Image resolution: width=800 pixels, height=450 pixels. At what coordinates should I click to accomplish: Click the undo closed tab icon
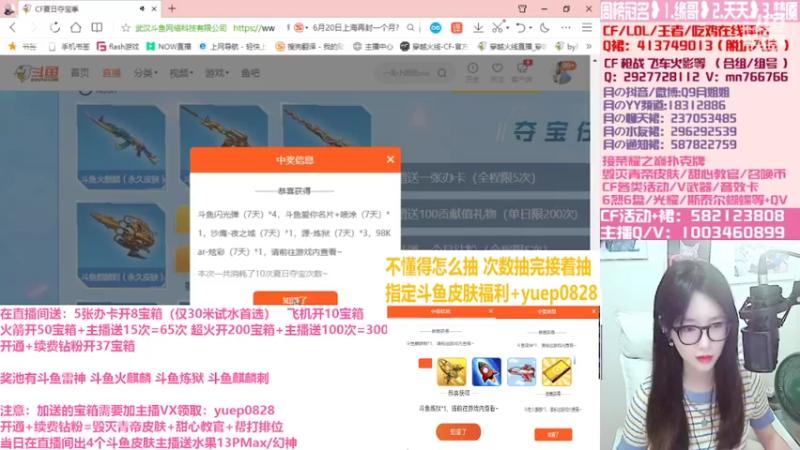pyautogui.click(x=520, y=28)
